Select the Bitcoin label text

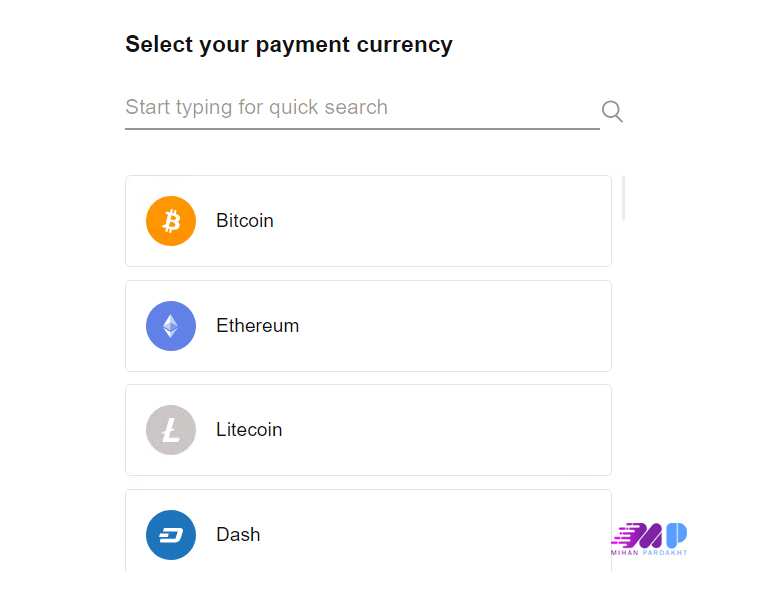click(x=245, y=221)
